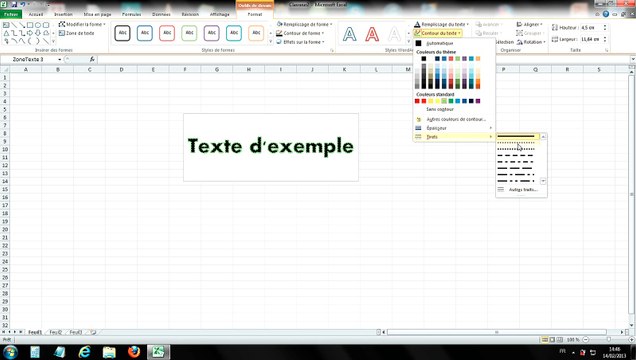
Task: Click the highlighted Contour du texte dropdown
Action: click(437, 33)
